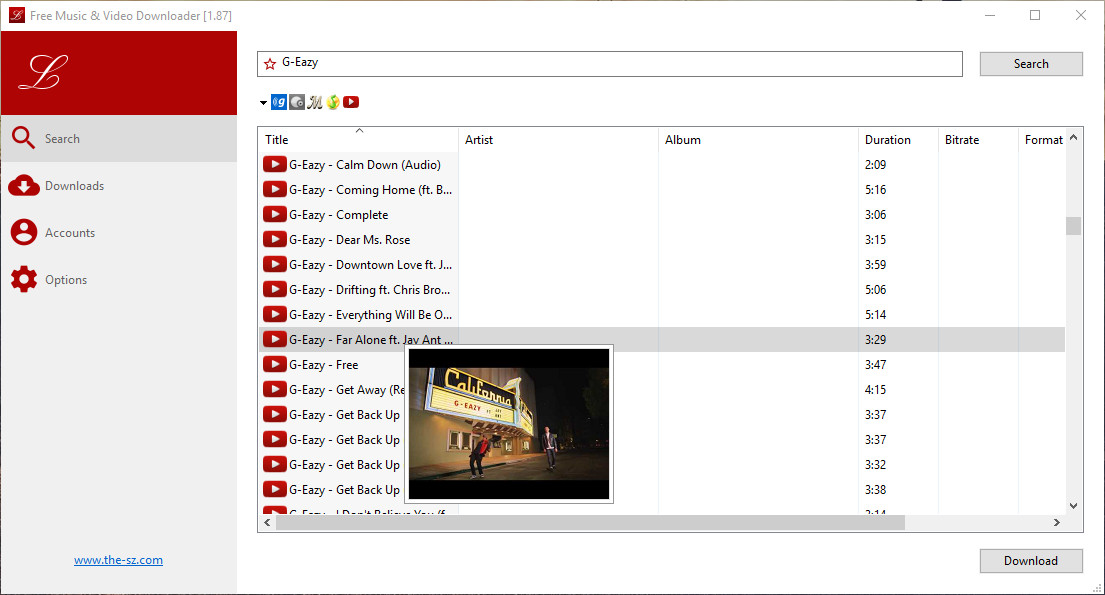The height and width of the screenshot is (595, 1105).
Task: Click YouTube icon of Drifting ft. Chris Bro... row
Action: click(x=275, y=289)
